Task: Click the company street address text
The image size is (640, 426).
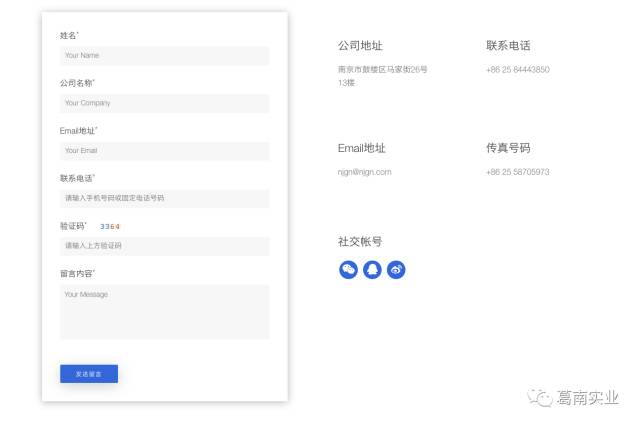Action: point(382,76)
